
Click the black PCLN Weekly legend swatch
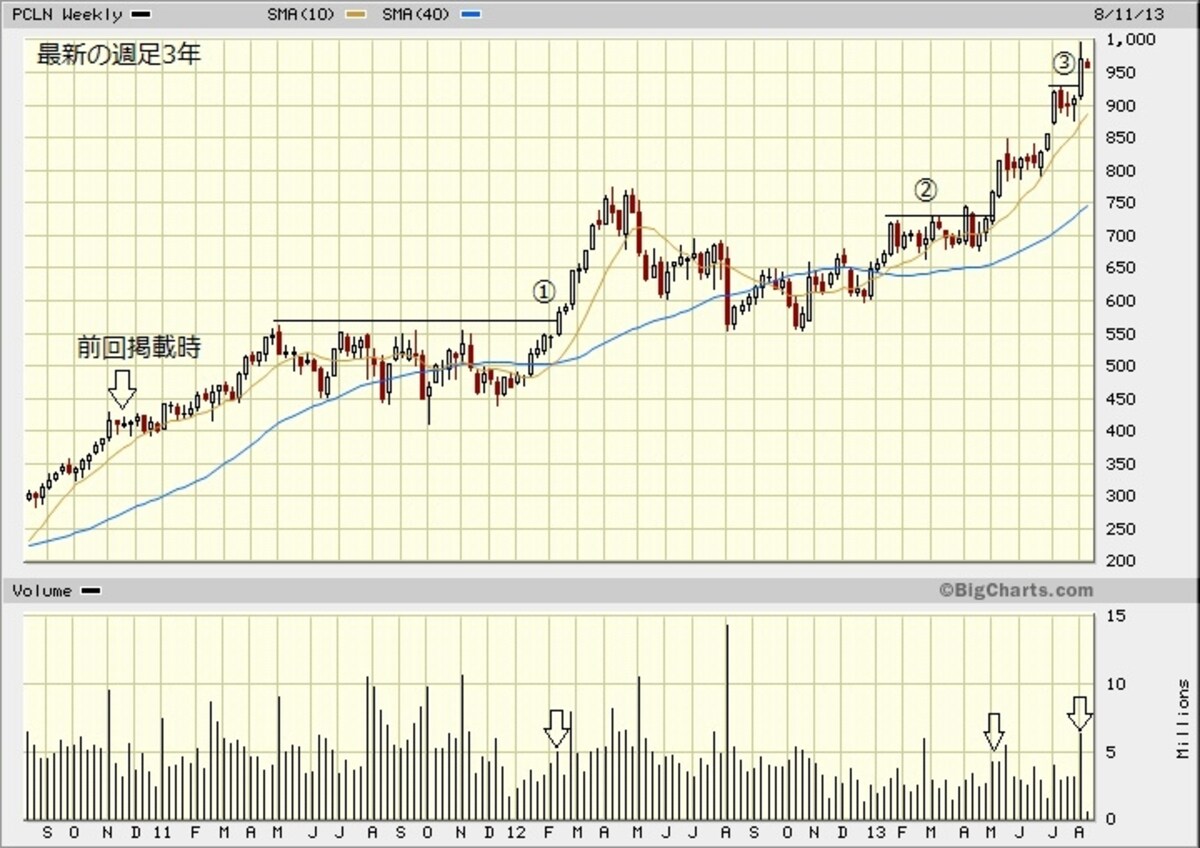(141, 15)
